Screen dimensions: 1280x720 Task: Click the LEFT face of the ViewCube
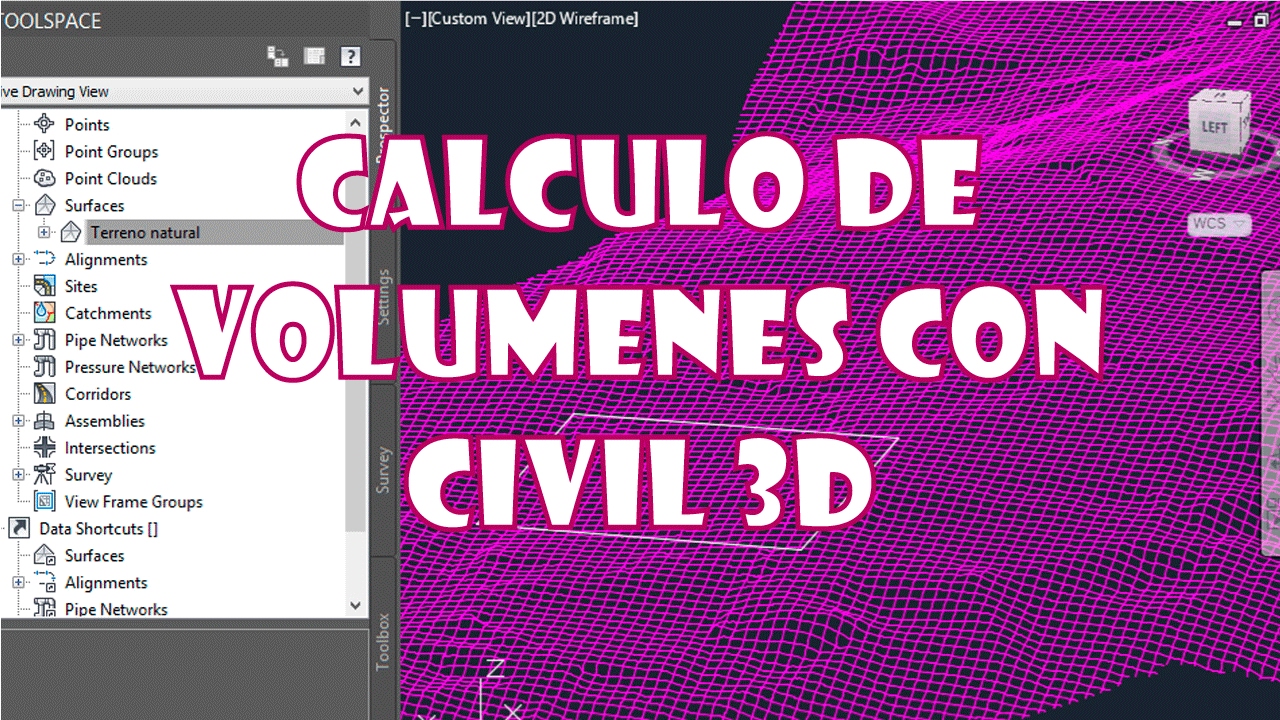1214,127
